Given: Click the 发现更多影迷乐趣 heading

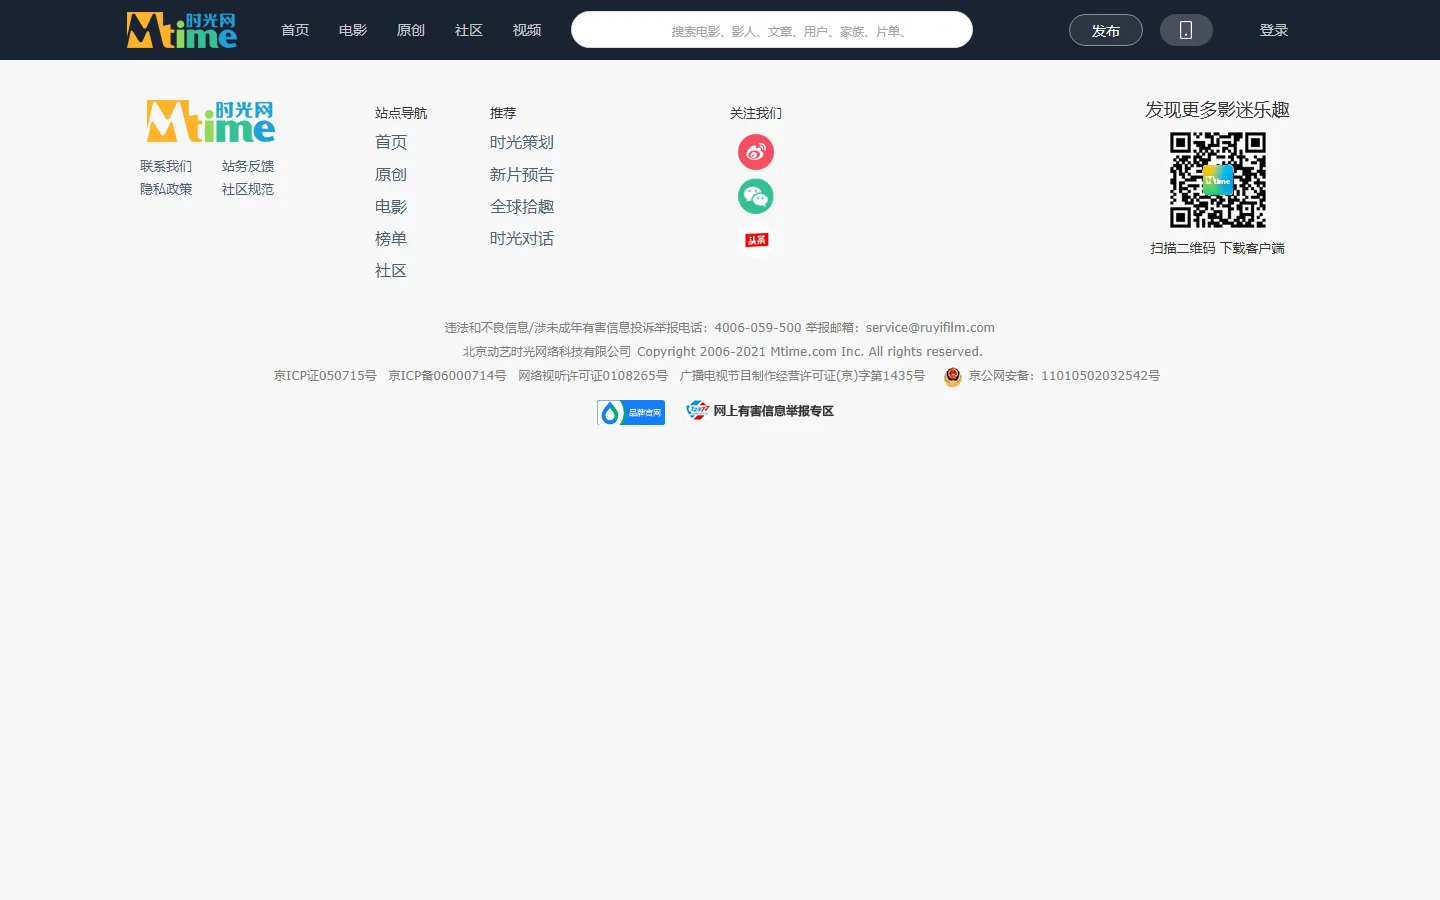Looking at the screenshot, I should click(1218, 110).
